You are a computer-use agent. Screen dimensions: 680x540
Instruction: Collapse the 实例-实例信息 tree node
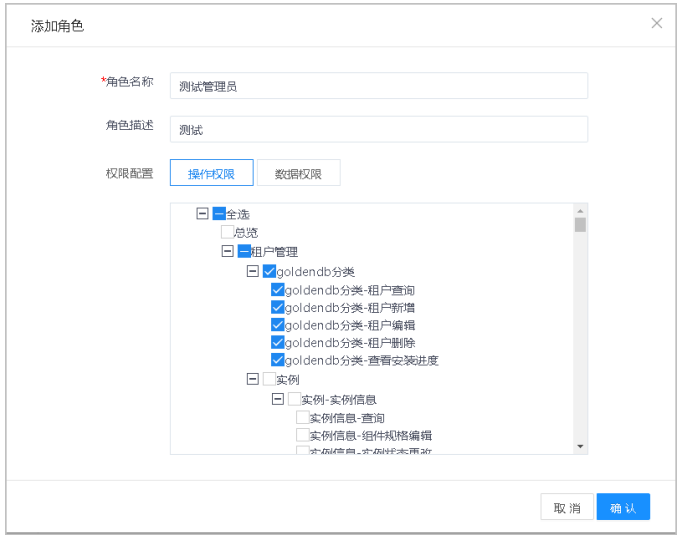pyautogui.click(x=278, y=399)
